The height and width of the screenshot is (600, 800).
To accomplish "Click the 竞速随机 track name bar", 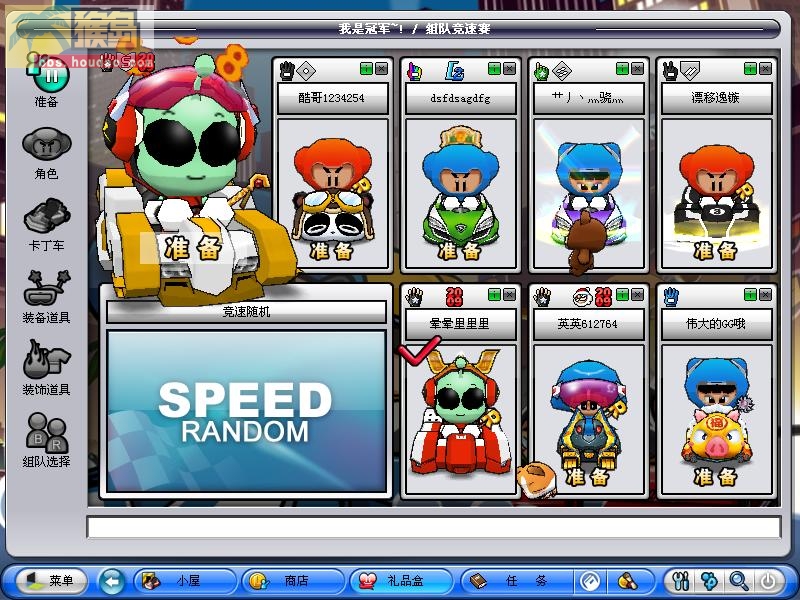I will click(246, 311).
